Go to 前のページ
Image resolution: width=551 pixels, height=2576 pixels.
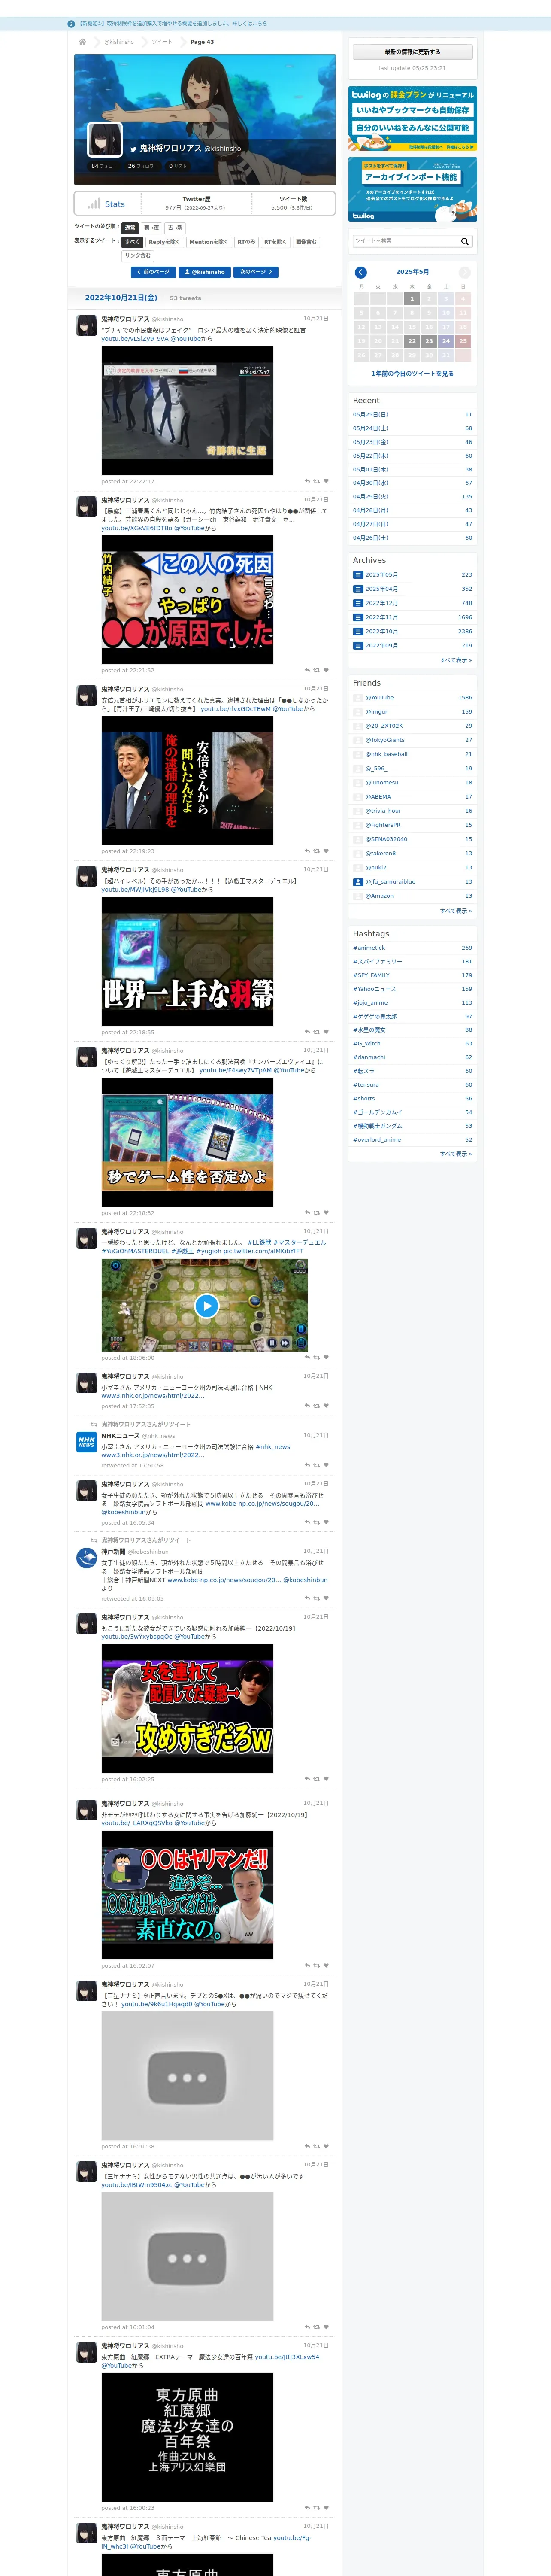(x=153, y=272)
